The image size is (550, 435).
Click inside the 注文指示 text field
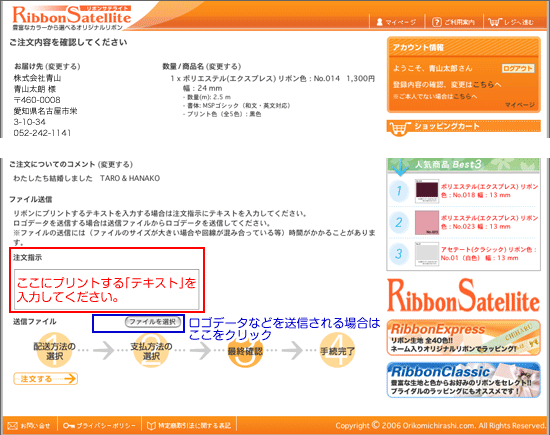point(106,289)
